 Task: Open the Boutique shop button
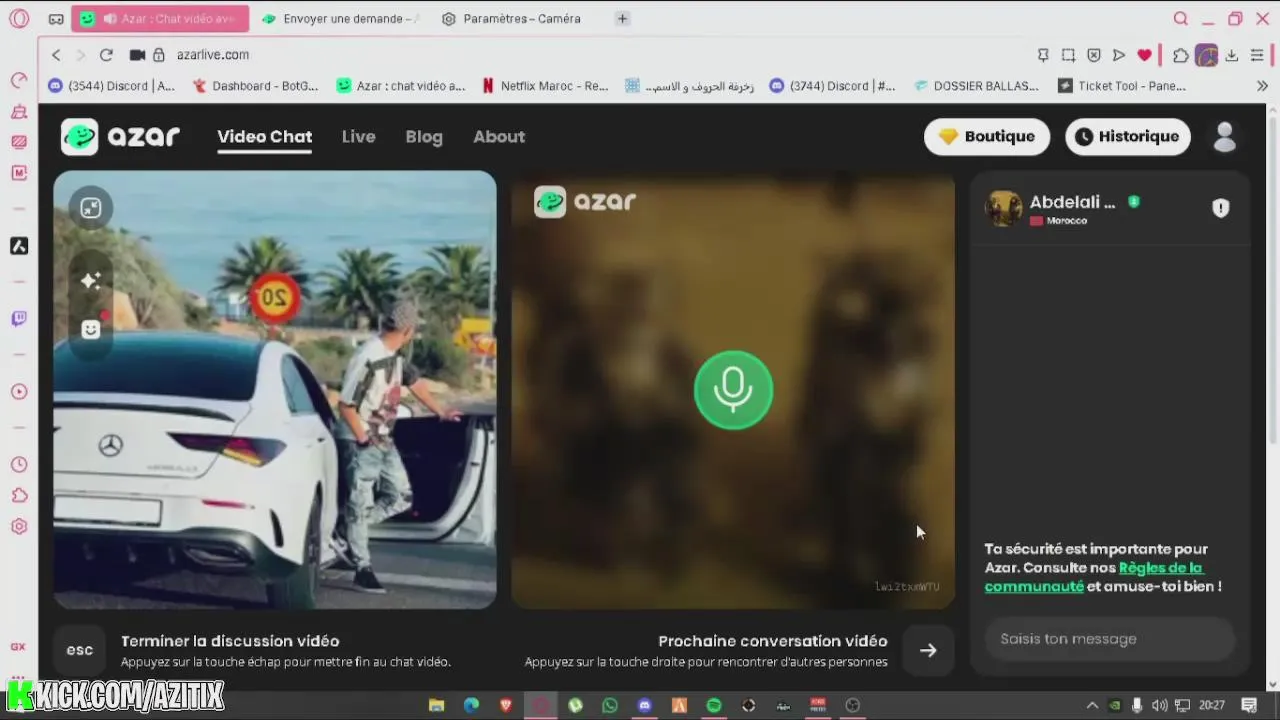point(987,137)
